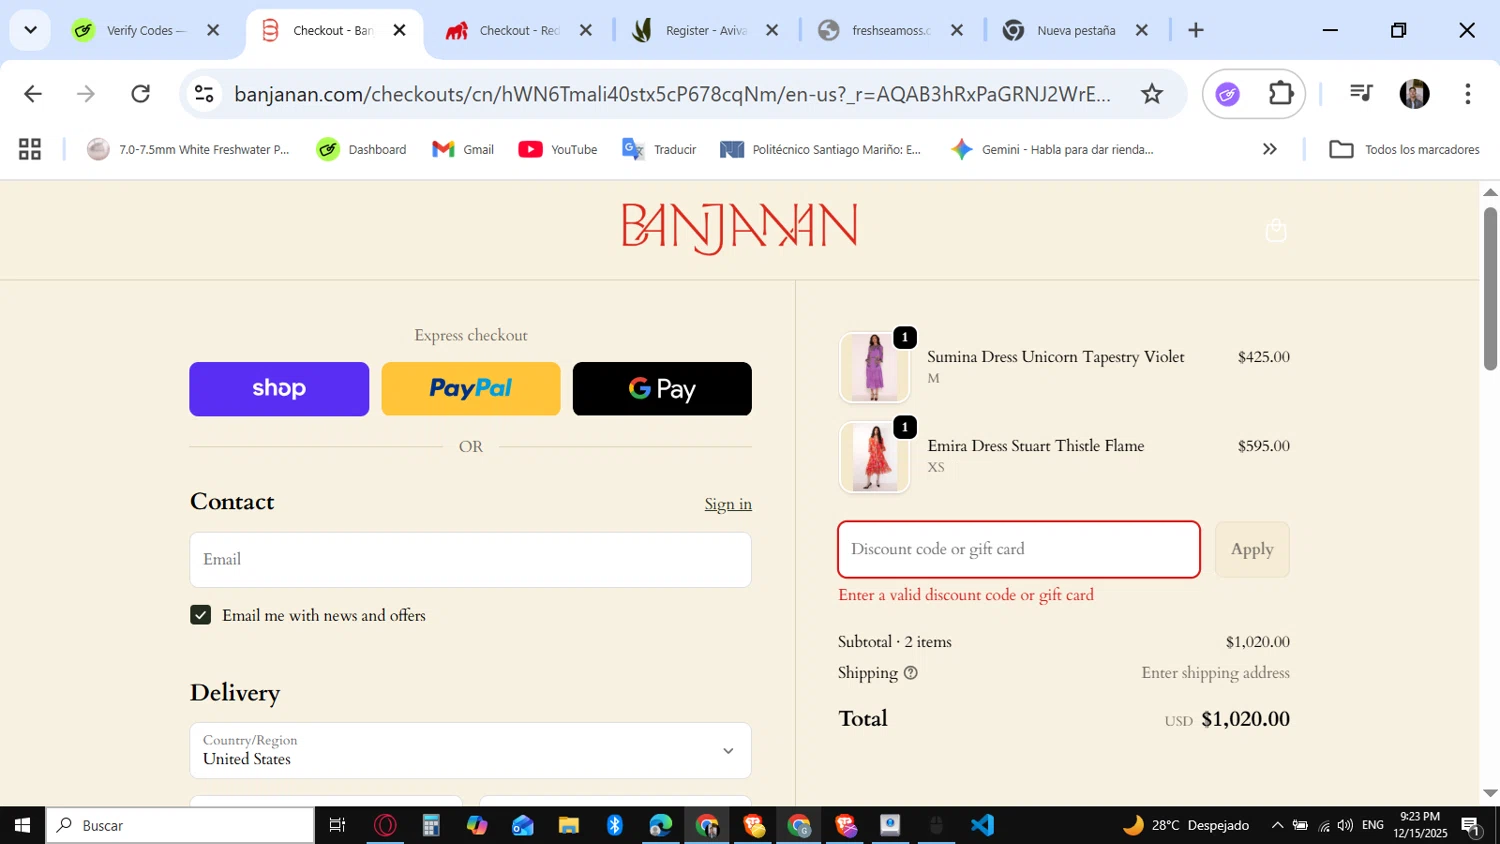Open site information icon in address bar

point(204,94)
